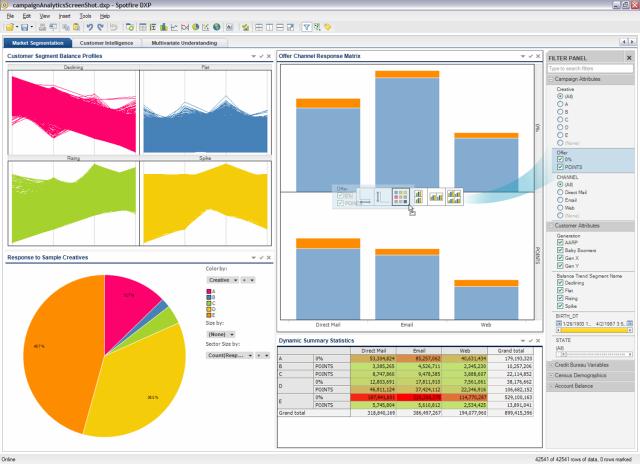Uncheck the Declining segment checkbox
Image resolution: width=640 pixels, height=464 pixels.
coord(560,283)
